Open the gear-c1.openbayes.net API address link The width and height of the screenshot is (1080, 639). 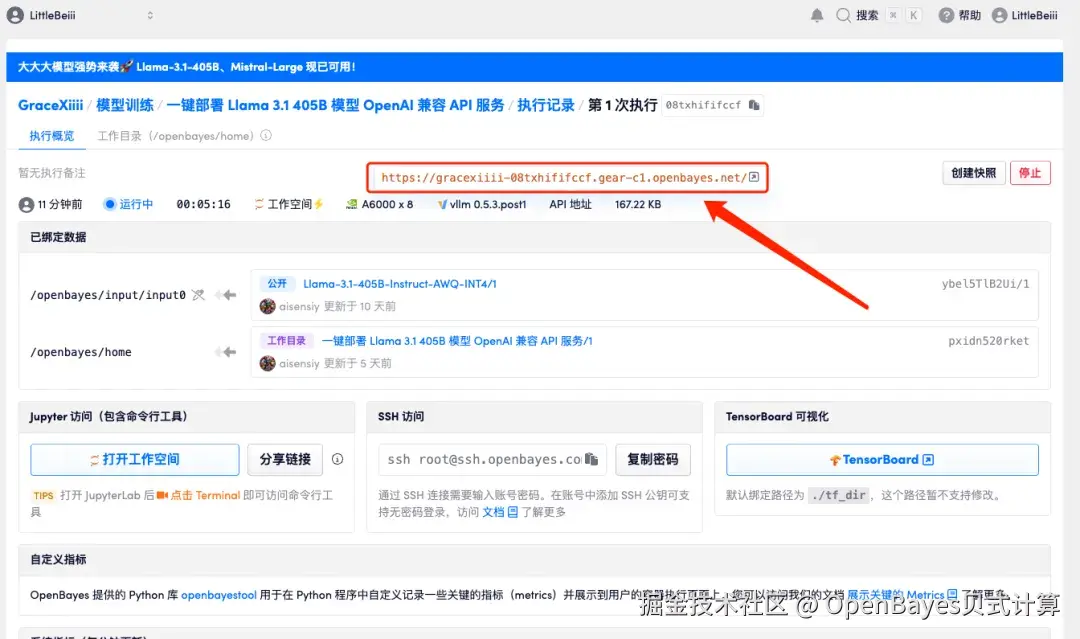(563, 177)
